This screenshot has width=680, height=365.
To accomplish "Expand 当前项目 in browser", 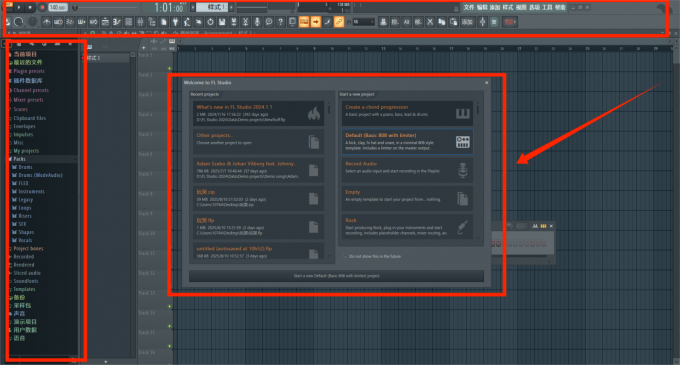I will [25, 54].
